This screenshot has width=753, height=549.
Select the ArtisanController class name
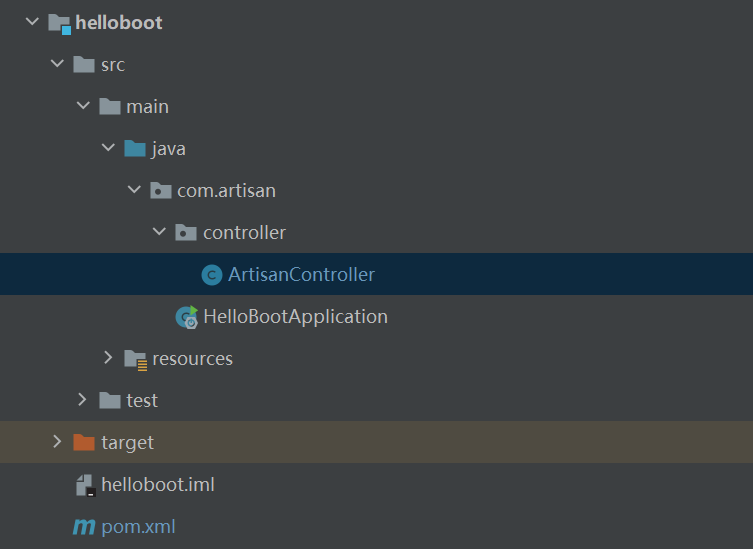pos(301,274)
